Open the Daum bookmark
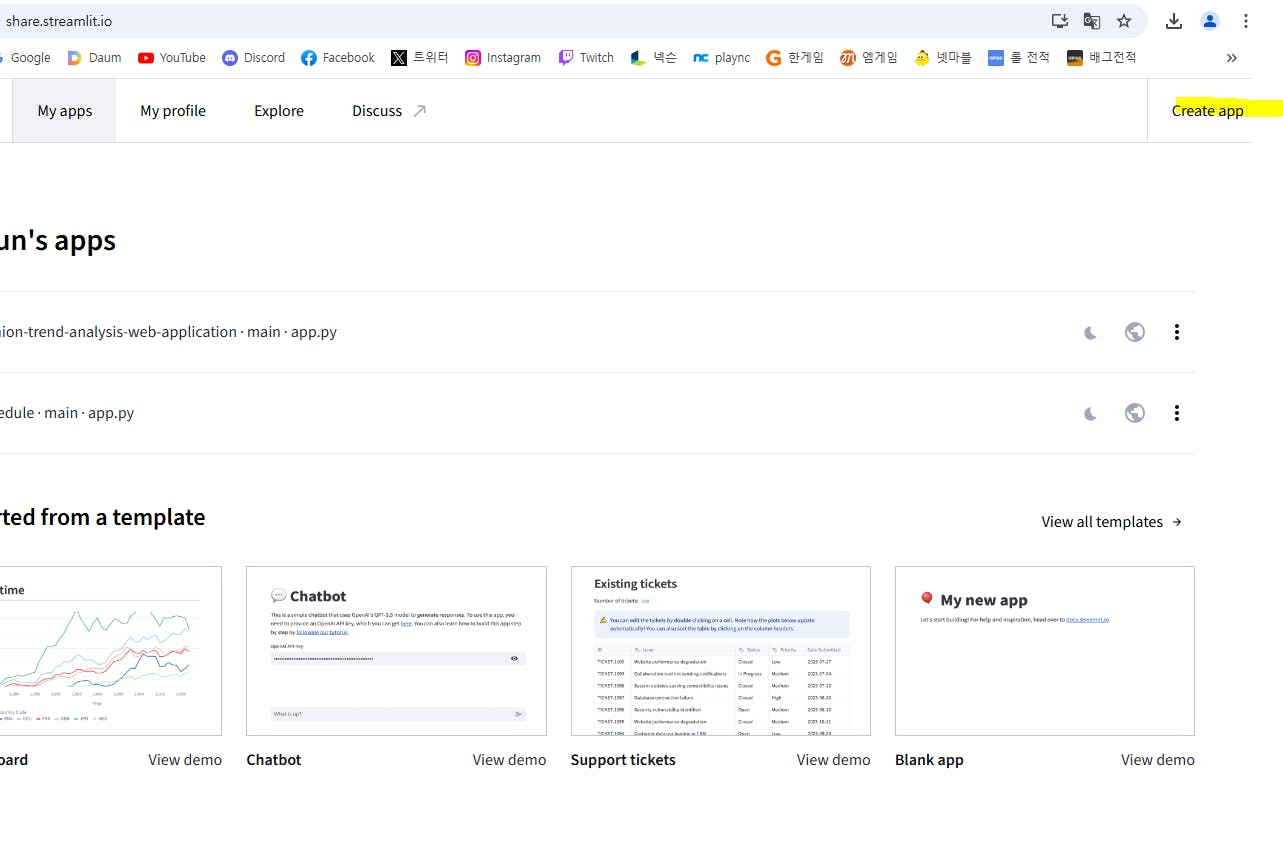This screenshot has height=847, width=1283. point(94,58)
